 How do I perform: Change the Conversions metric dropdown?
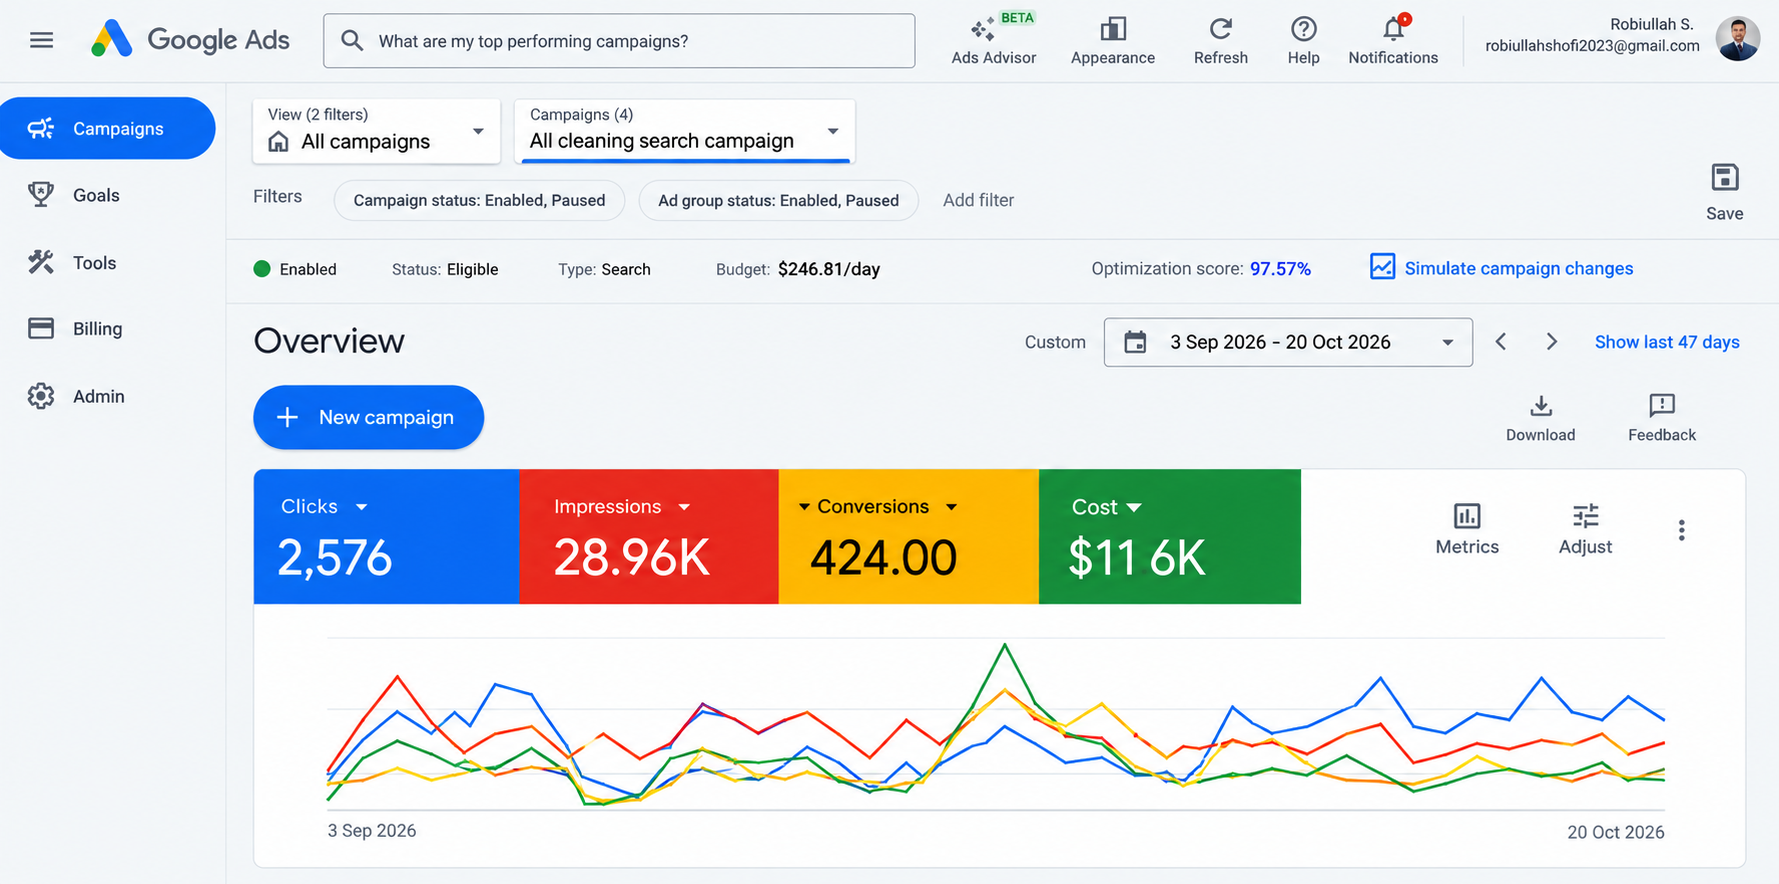click(951, 507)
